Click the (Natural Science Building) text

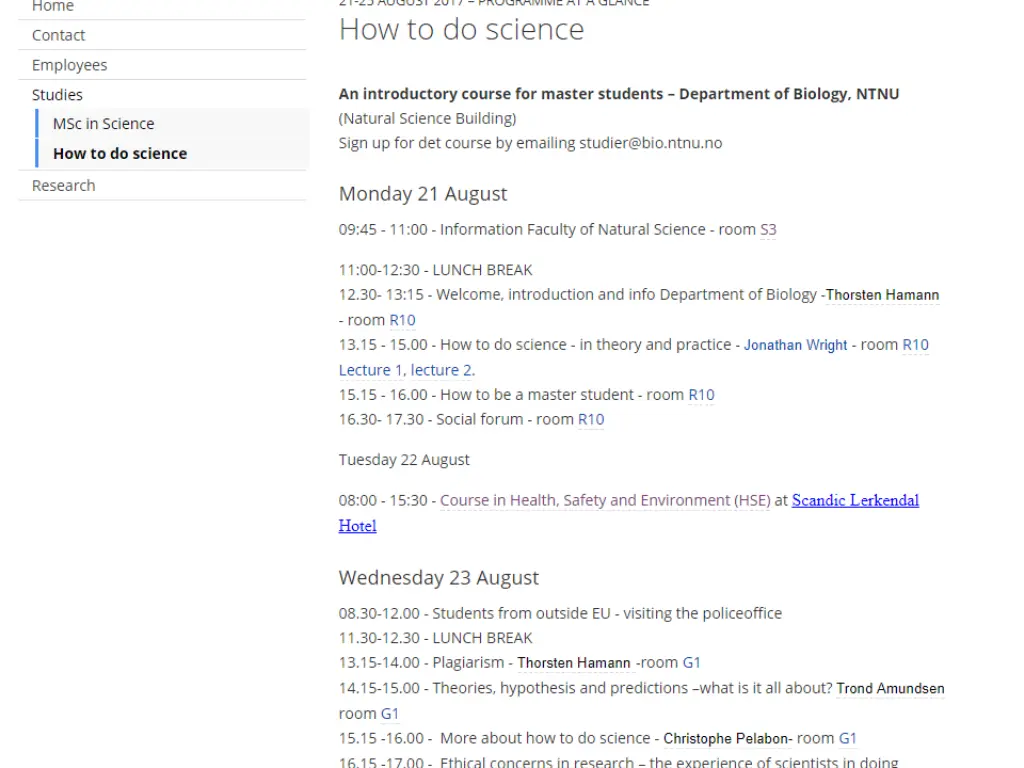pyautogui.click(x=428, y=118)
